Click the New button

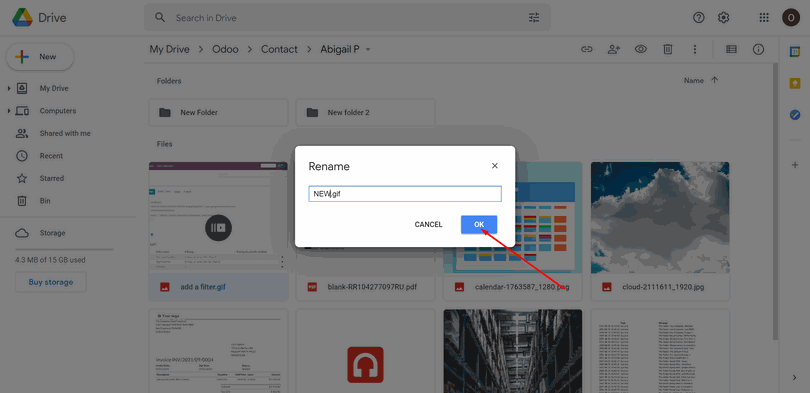click(40, 57)
